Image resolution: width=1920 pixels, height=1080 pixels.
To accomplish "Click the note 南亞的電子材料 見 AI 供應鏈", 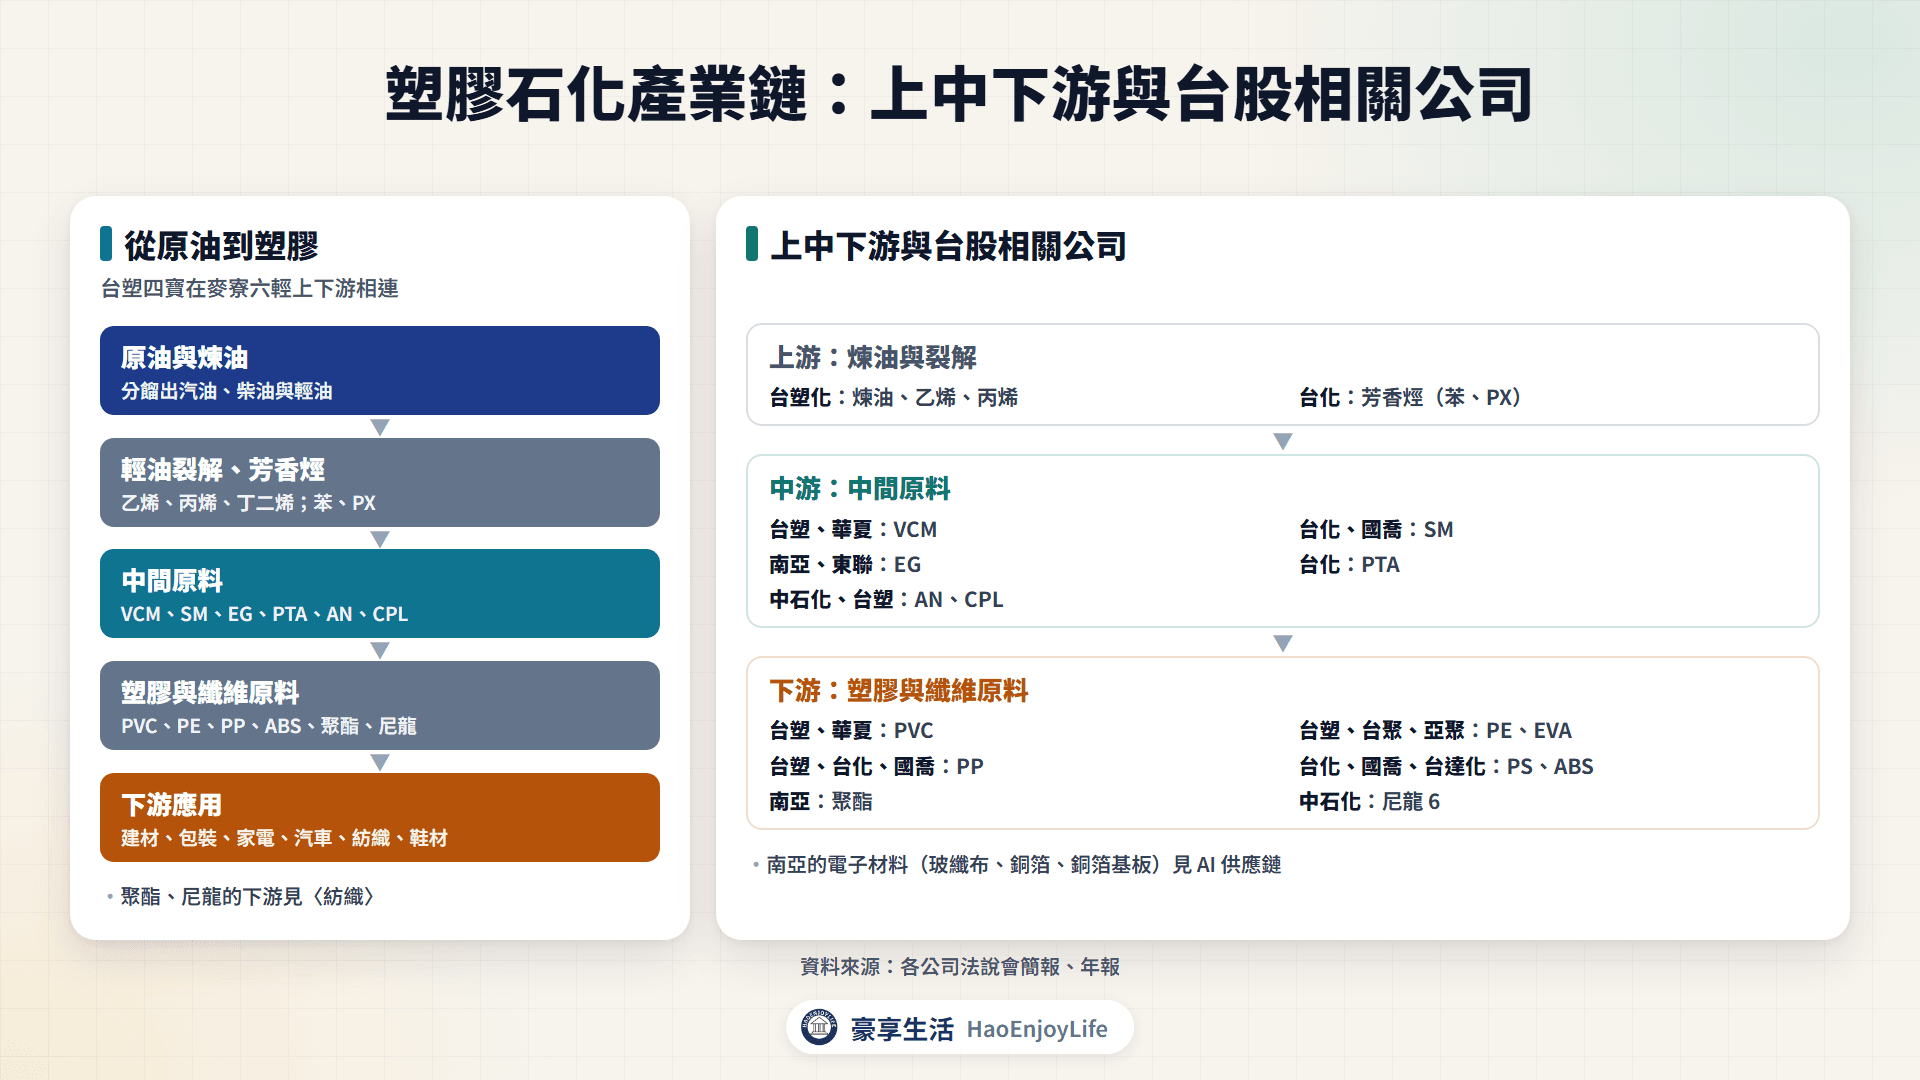I will tap(1024, 864).
